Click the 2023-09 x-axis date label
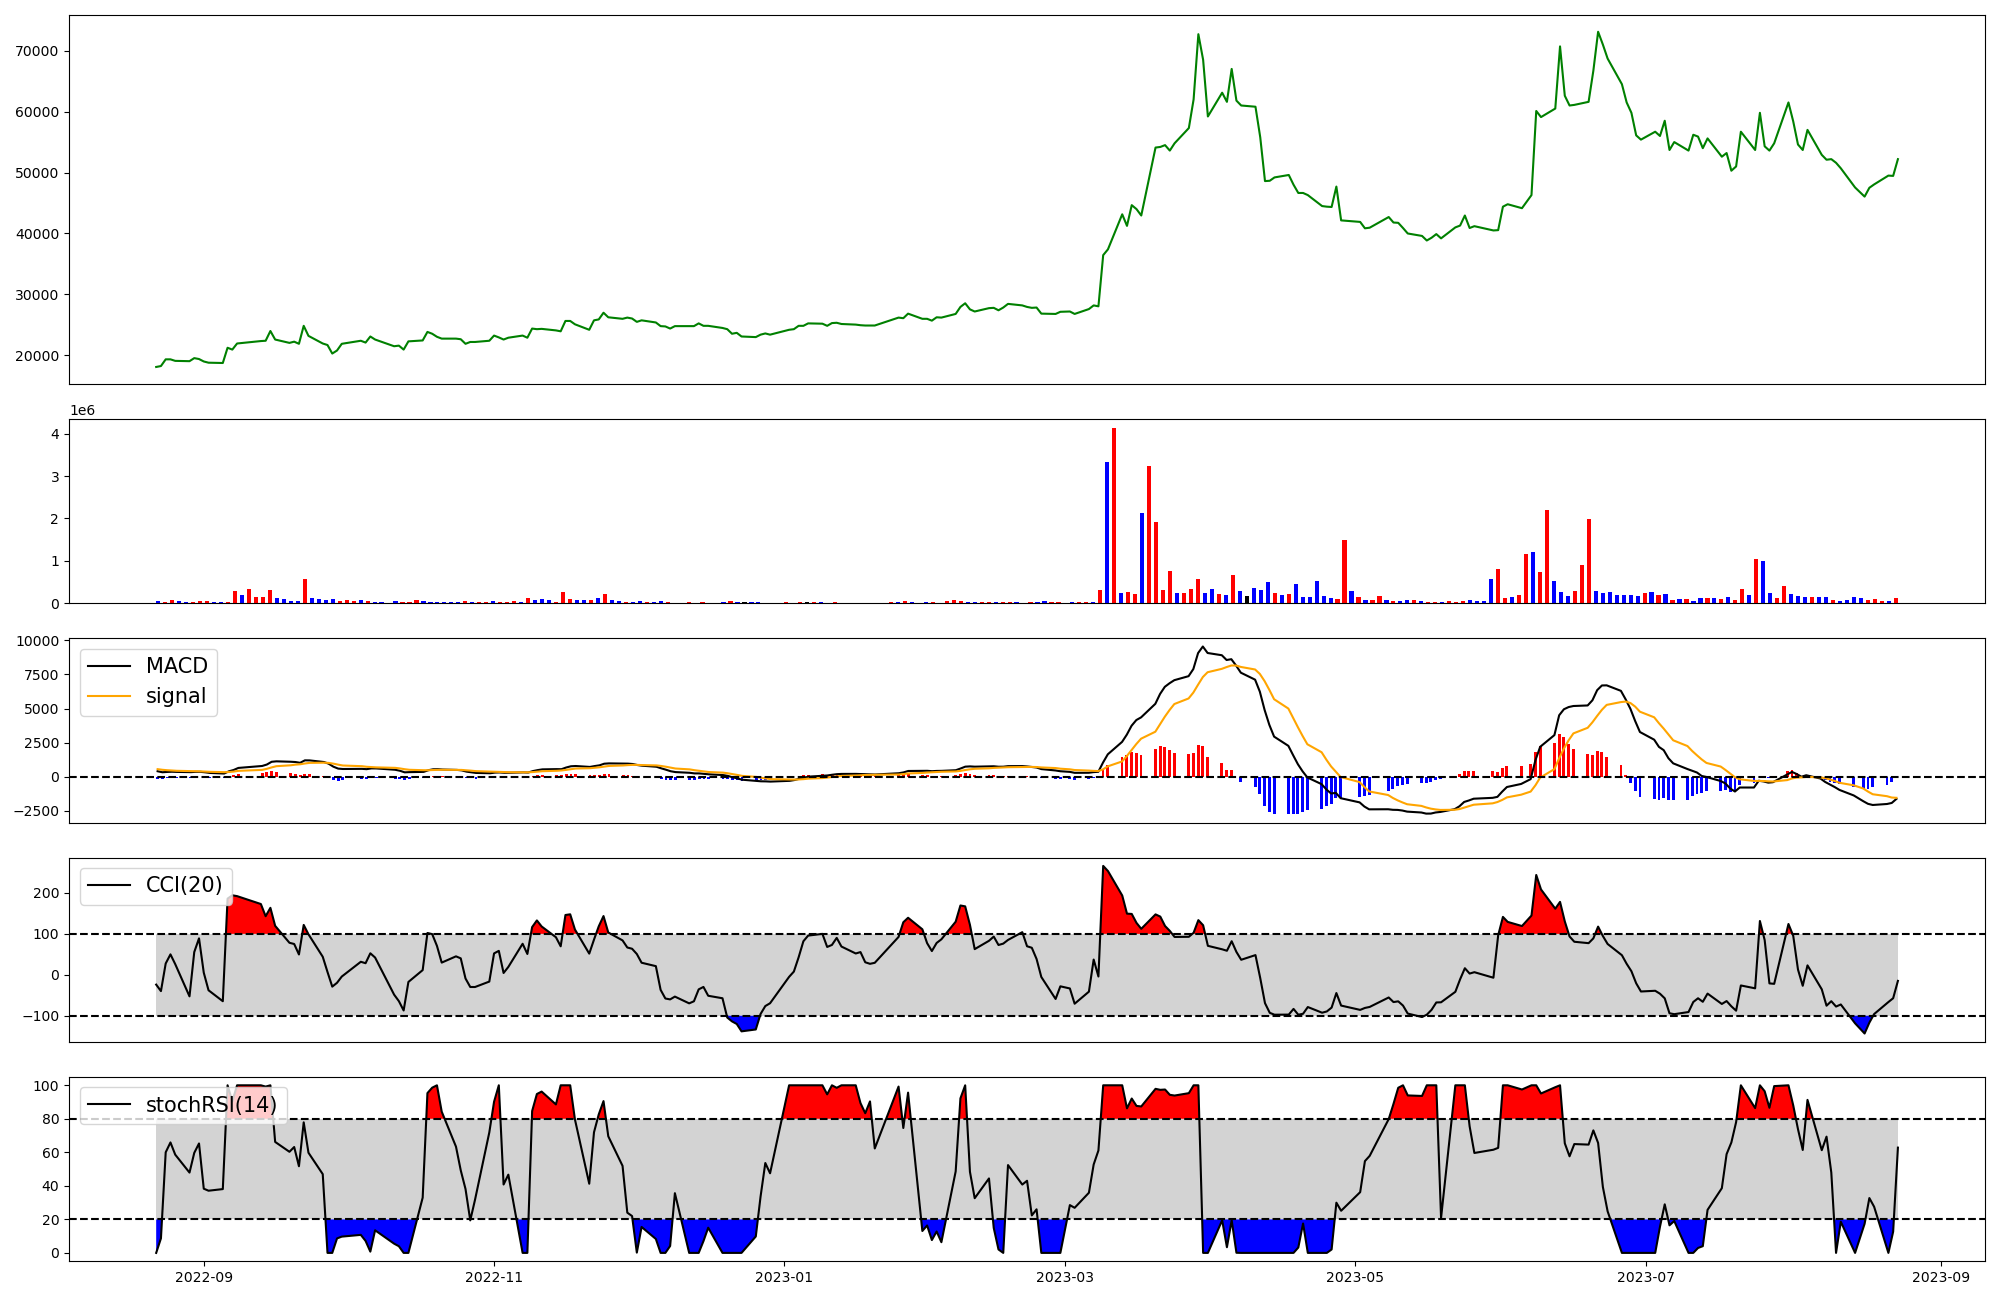 click(x=1941, y=1277)
